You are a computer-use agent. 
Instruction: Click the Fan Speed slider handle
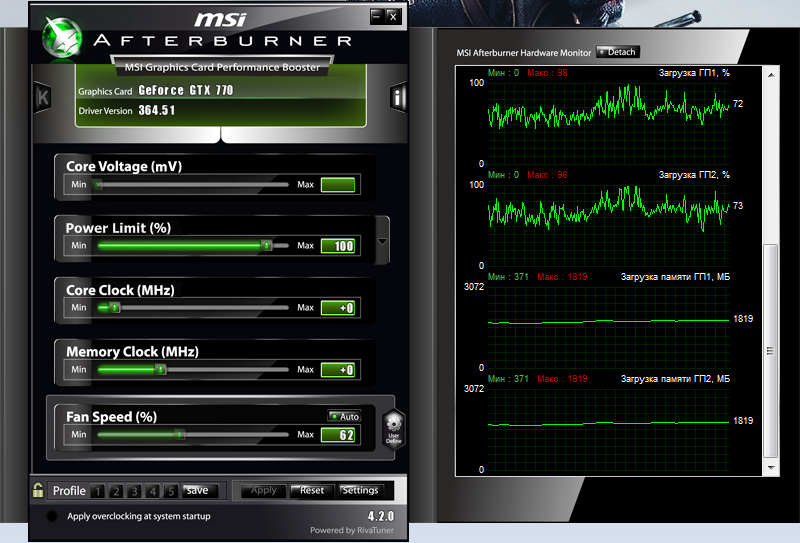[179, 434]
